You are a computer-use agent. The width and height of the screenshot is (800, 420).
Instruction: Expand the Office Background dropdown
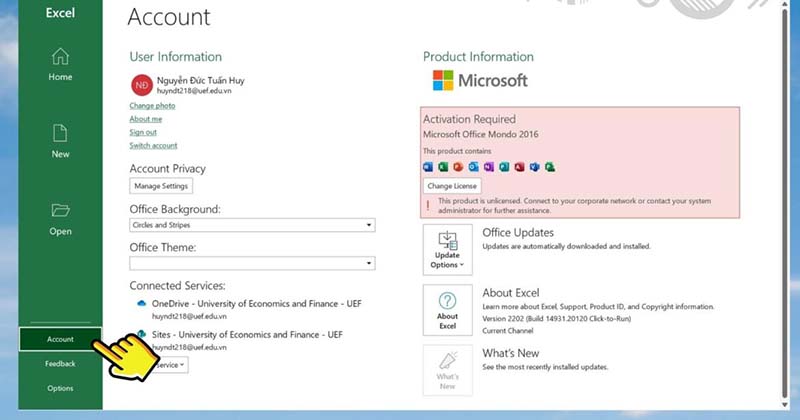coord(252,225)
